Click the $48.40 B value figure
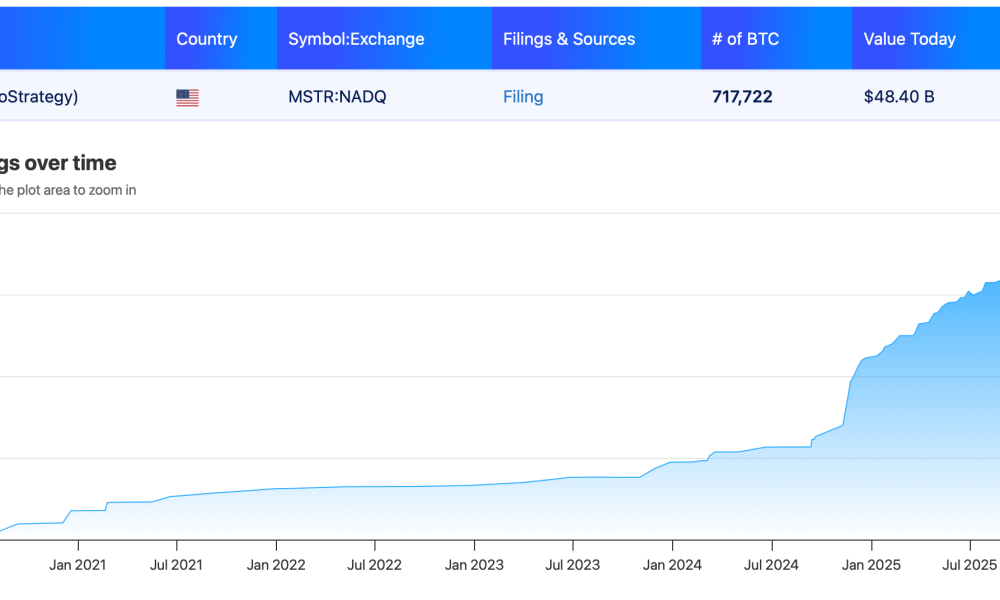This screenshot has width=1000, height=600. pos(898,96)
